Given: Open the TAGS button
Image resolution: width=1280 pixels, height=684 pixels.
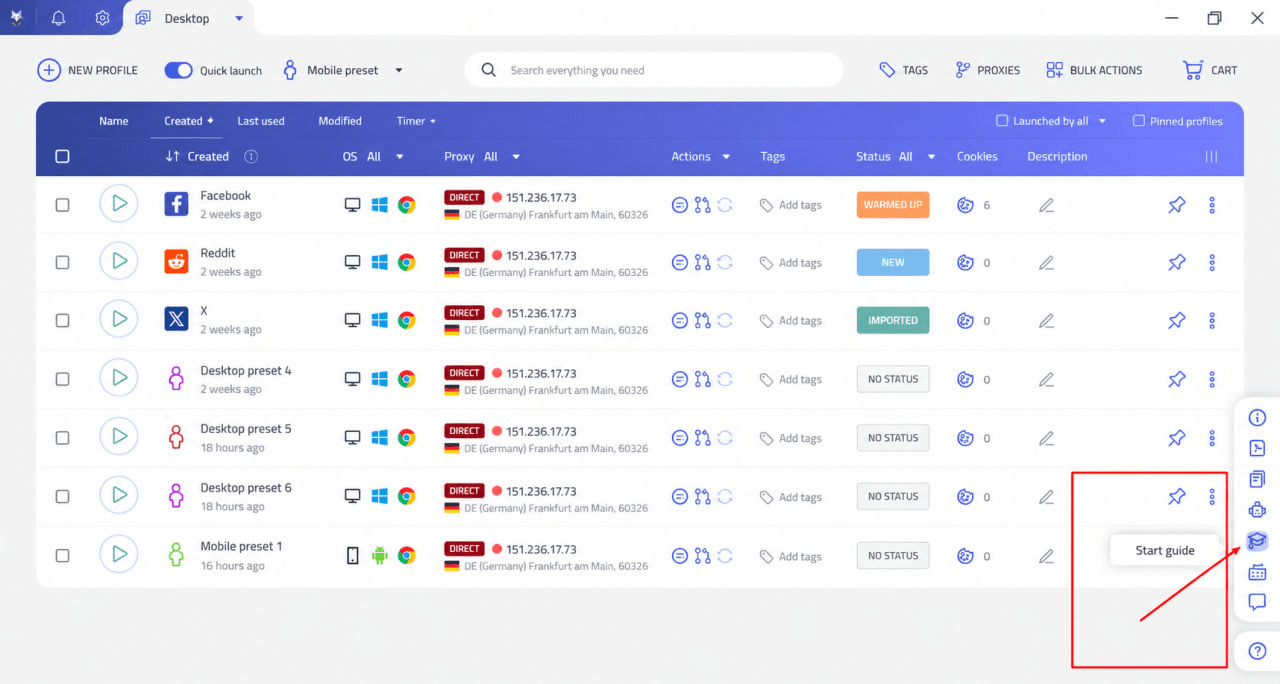Looking at the screenshot, I should [903, 70].
